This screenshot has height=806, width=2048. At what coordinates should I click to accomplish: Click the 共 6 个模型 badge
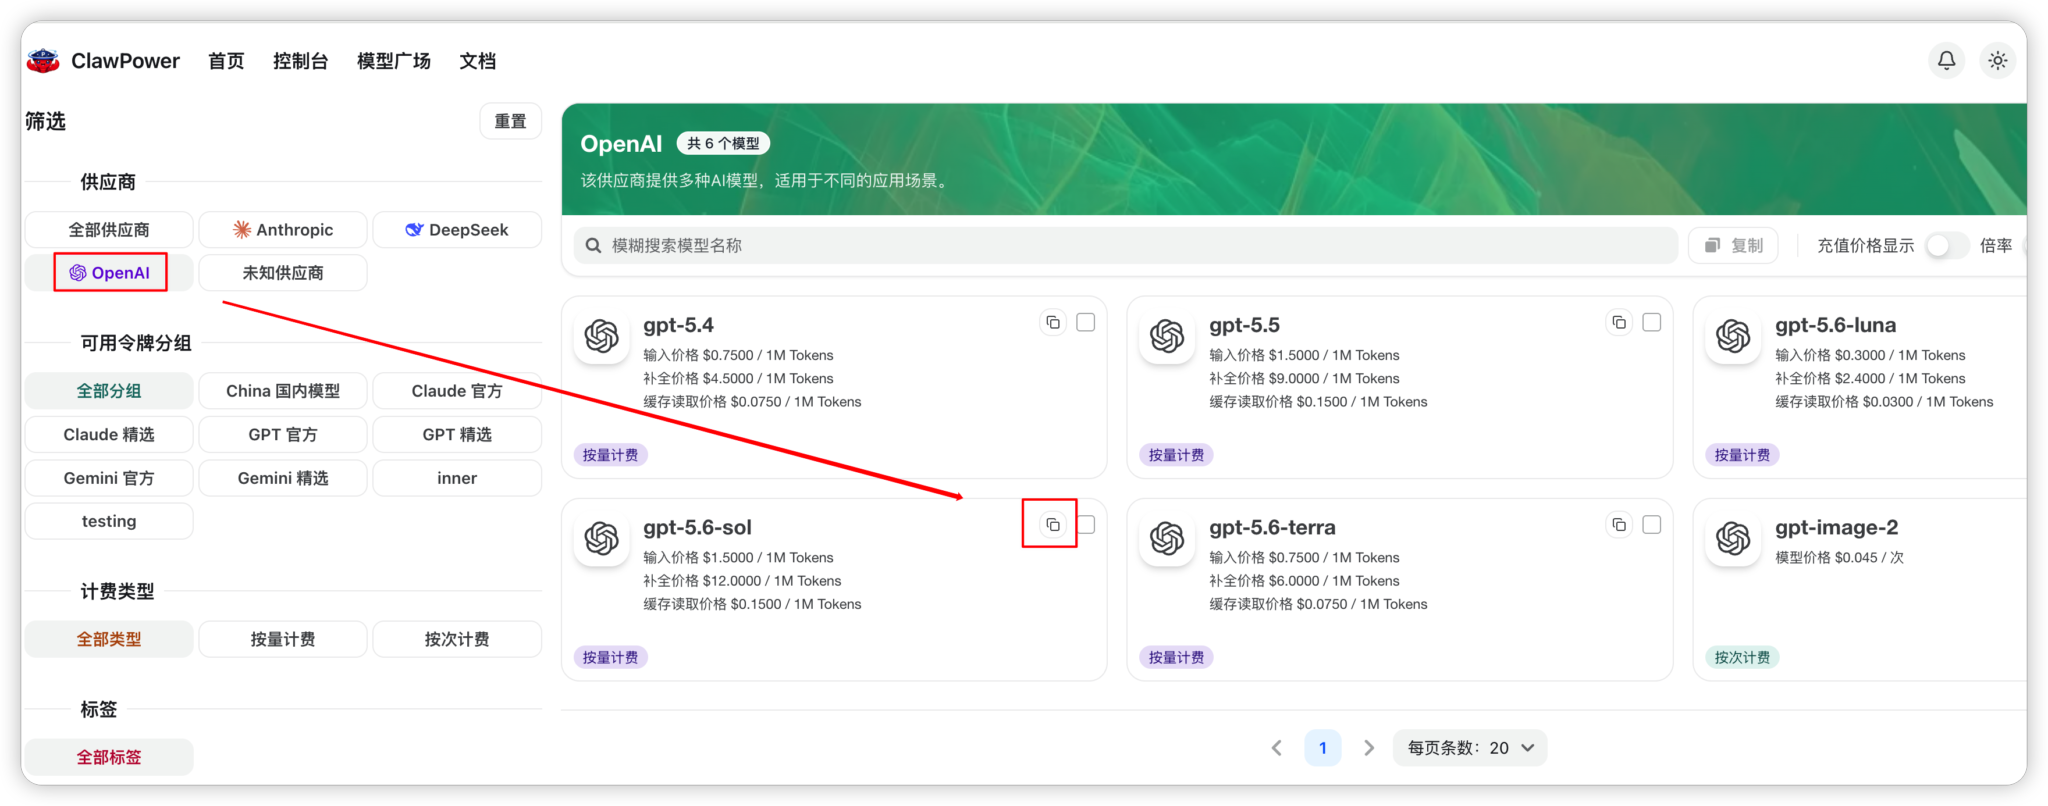coord(723,143)
